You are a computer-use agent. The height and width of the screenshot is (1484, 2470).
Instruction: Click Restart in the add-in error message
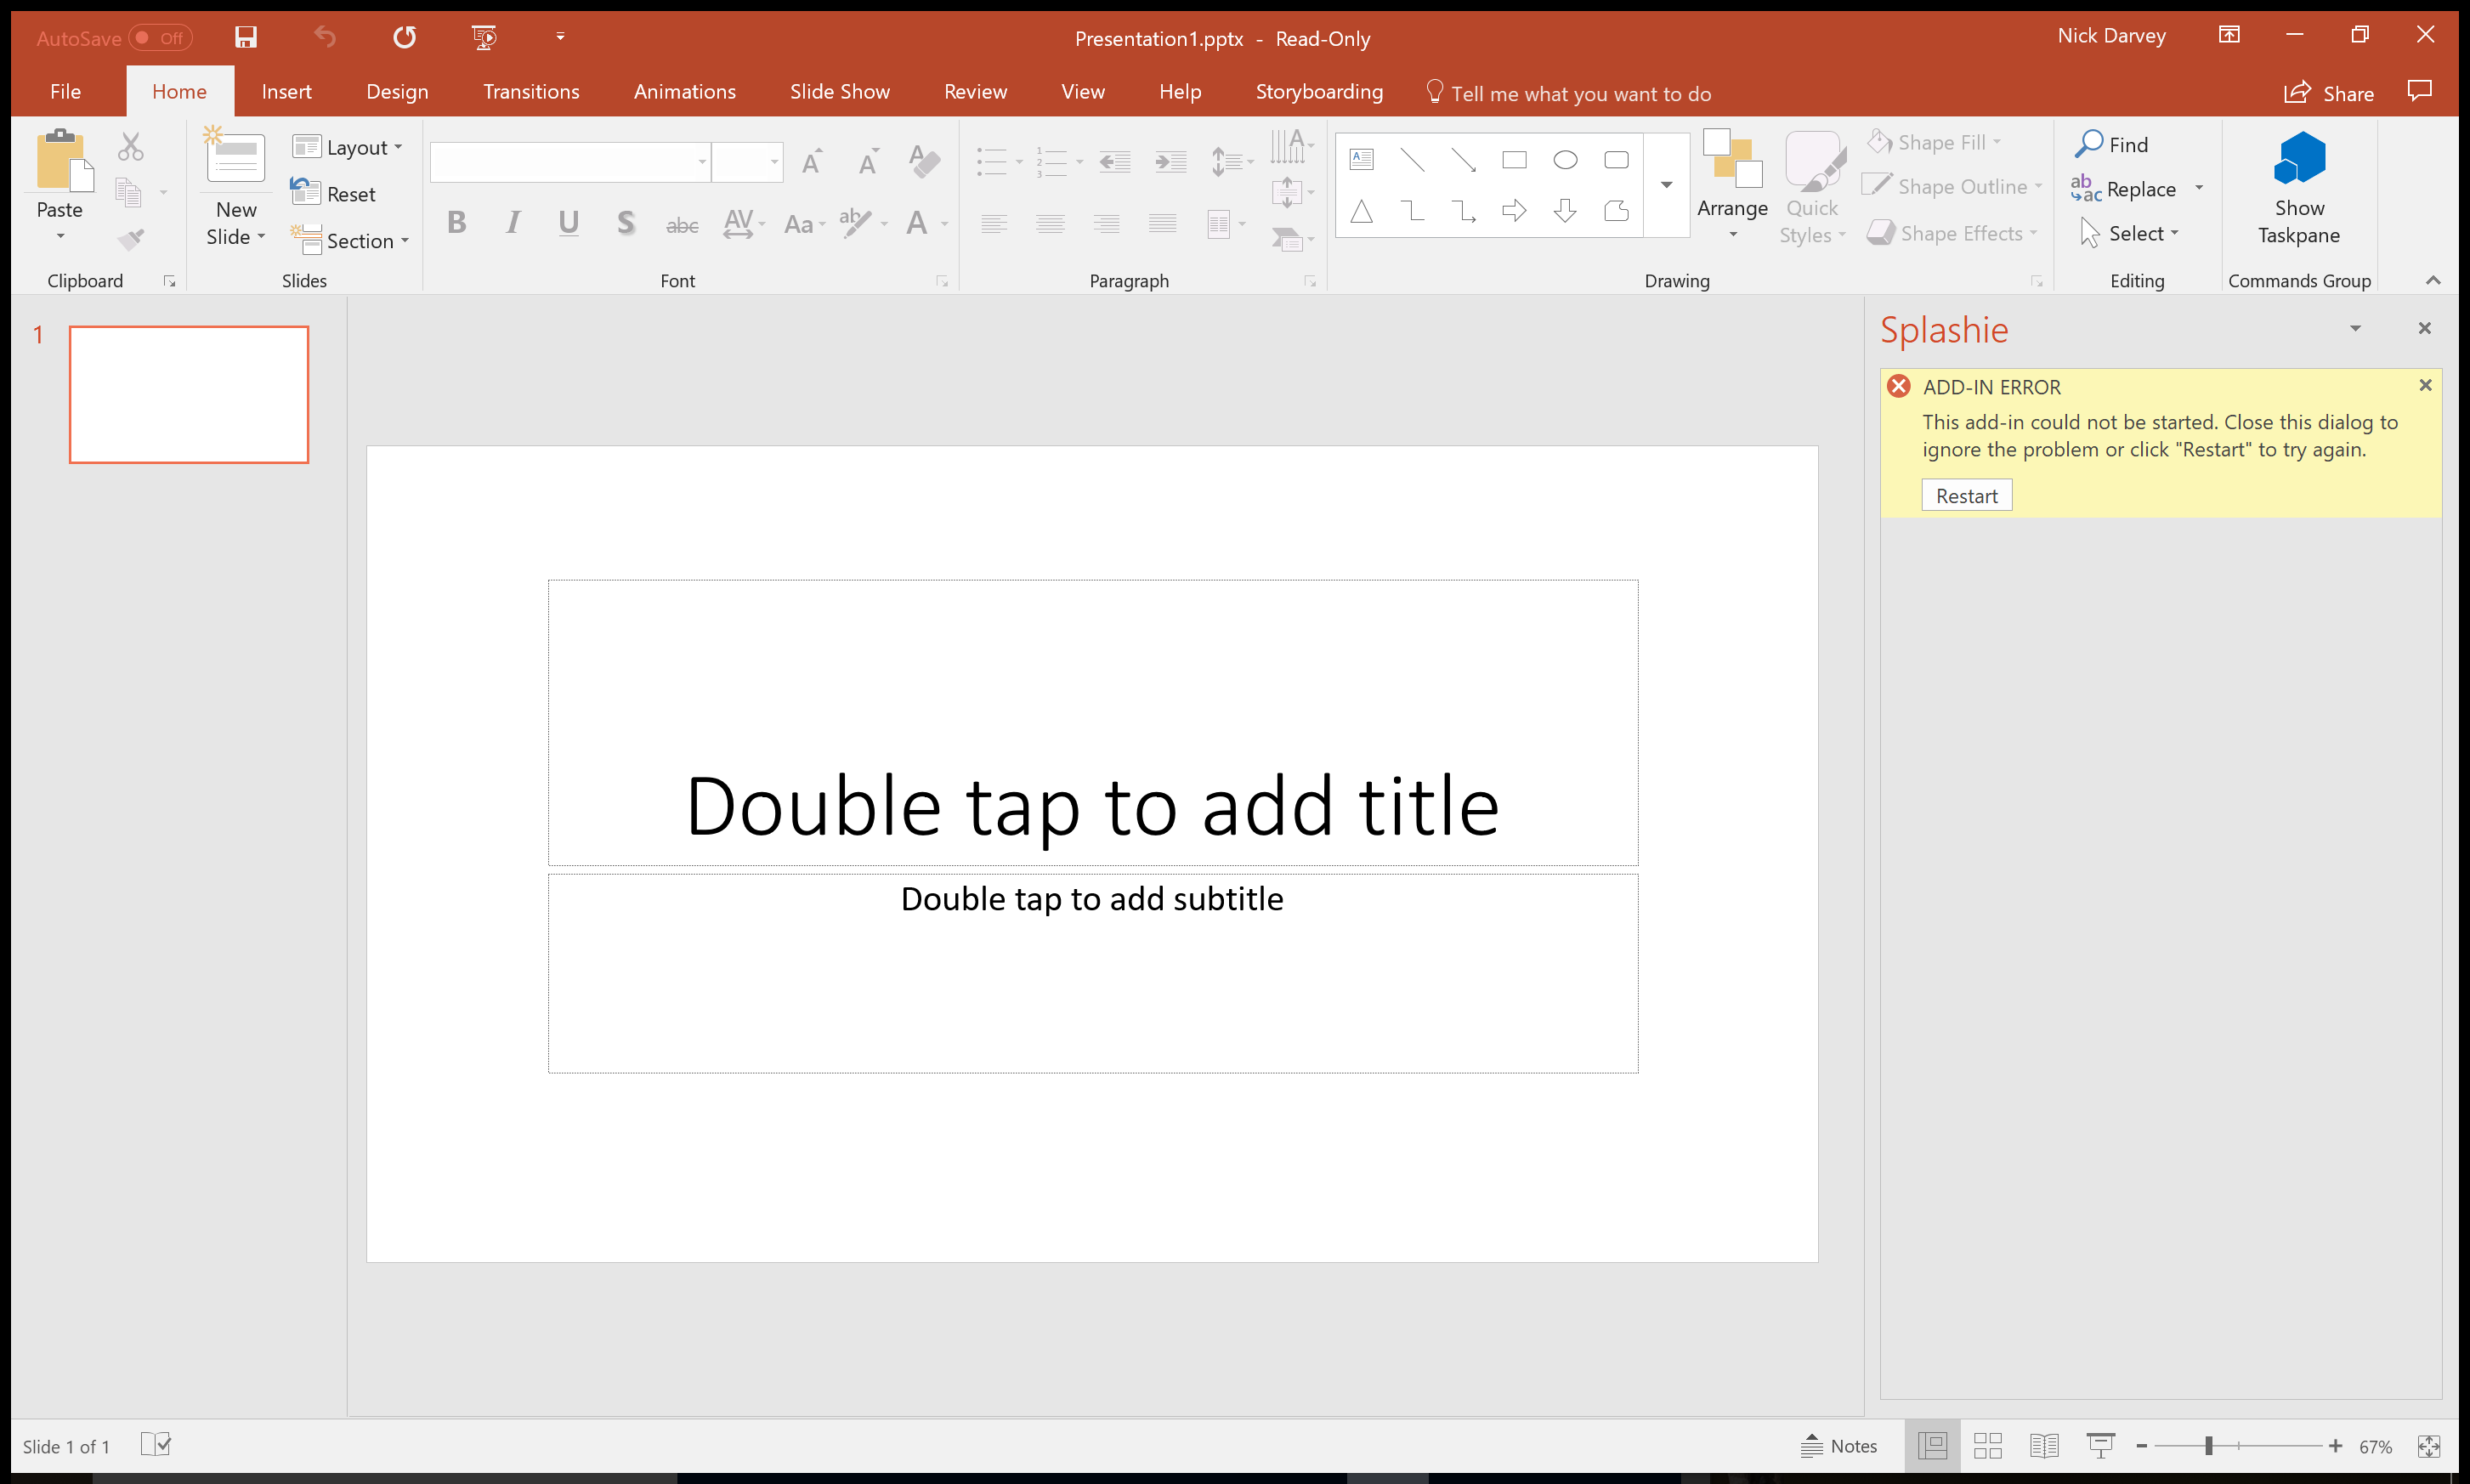point(1966,495)
